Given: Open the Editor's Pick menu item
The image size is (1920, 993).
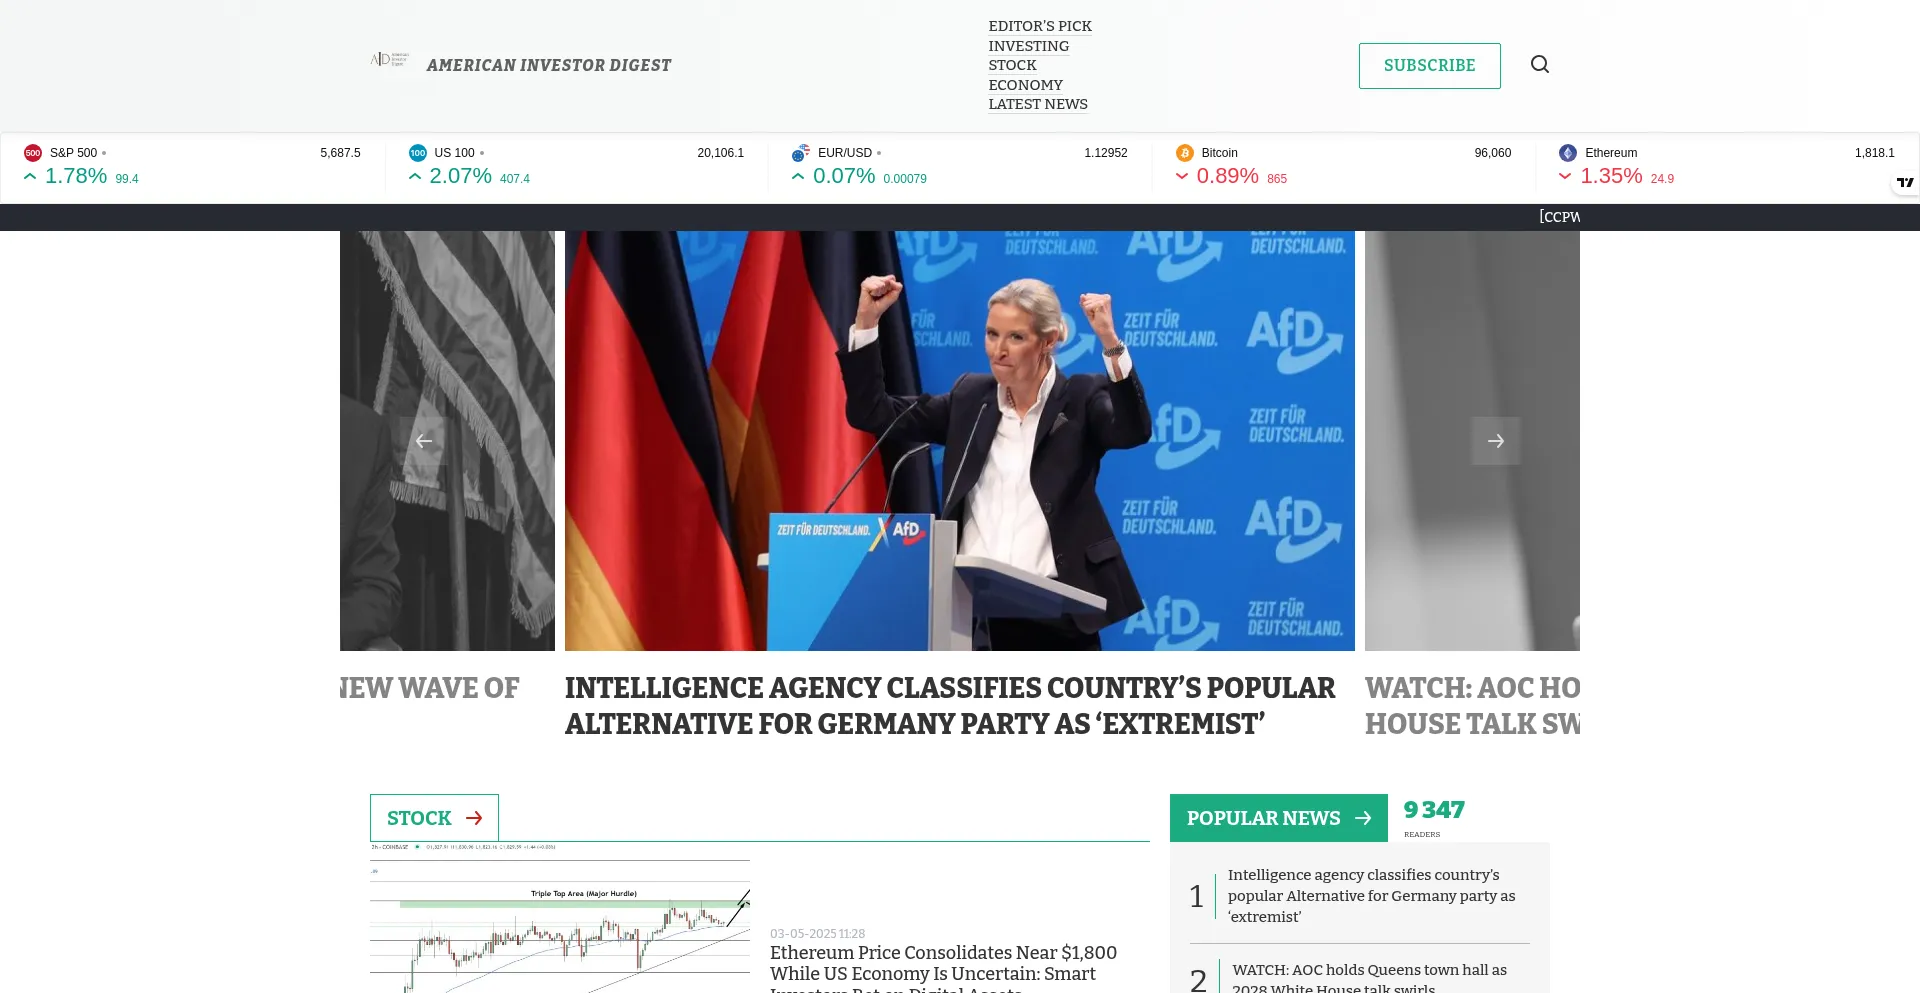Looking at the screenshot, I should (1040, 26).
